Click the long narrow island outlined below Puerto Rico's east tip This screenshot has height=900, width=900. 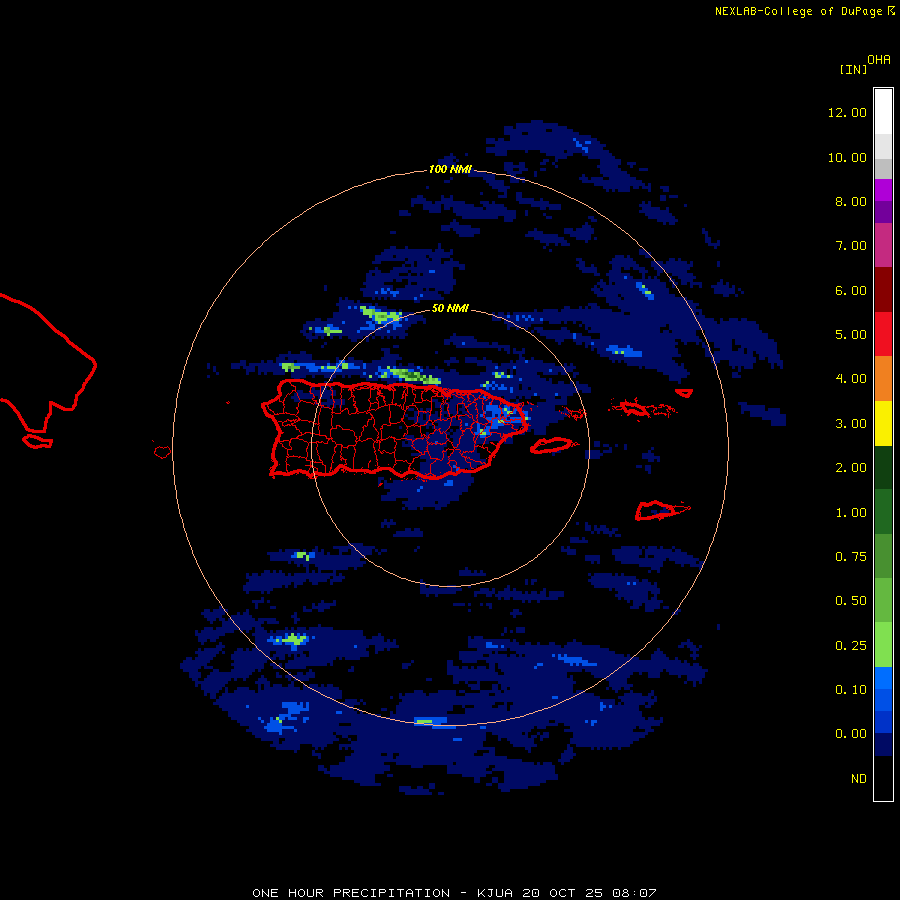pyautogui.click(x=551, y=445)
